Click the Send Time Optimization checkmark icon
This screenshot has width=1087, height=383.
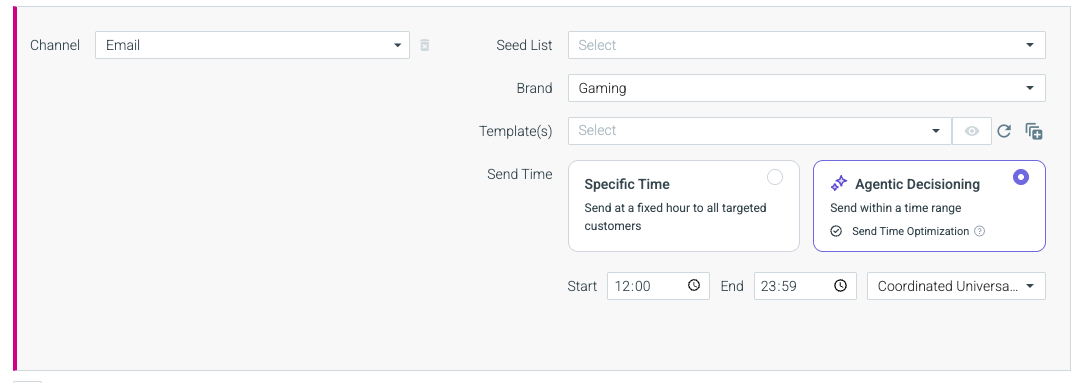point(836,231)
